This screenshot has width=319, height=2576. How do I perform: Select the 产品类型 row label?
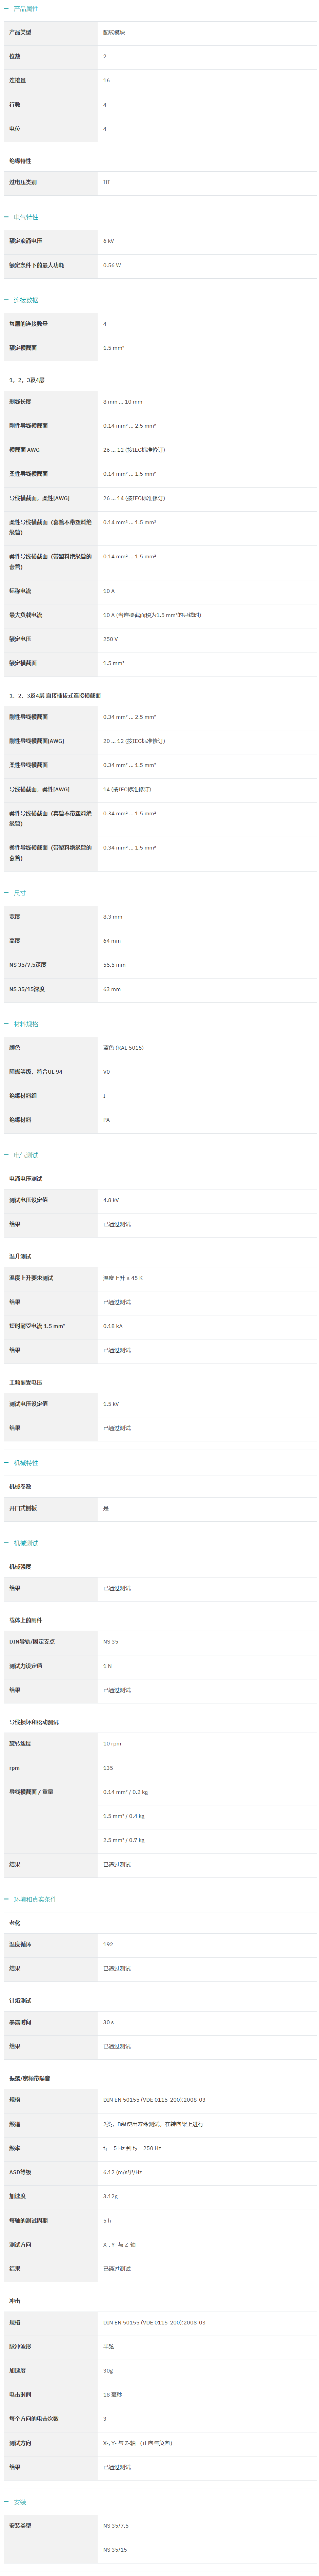tap(20, 32)
